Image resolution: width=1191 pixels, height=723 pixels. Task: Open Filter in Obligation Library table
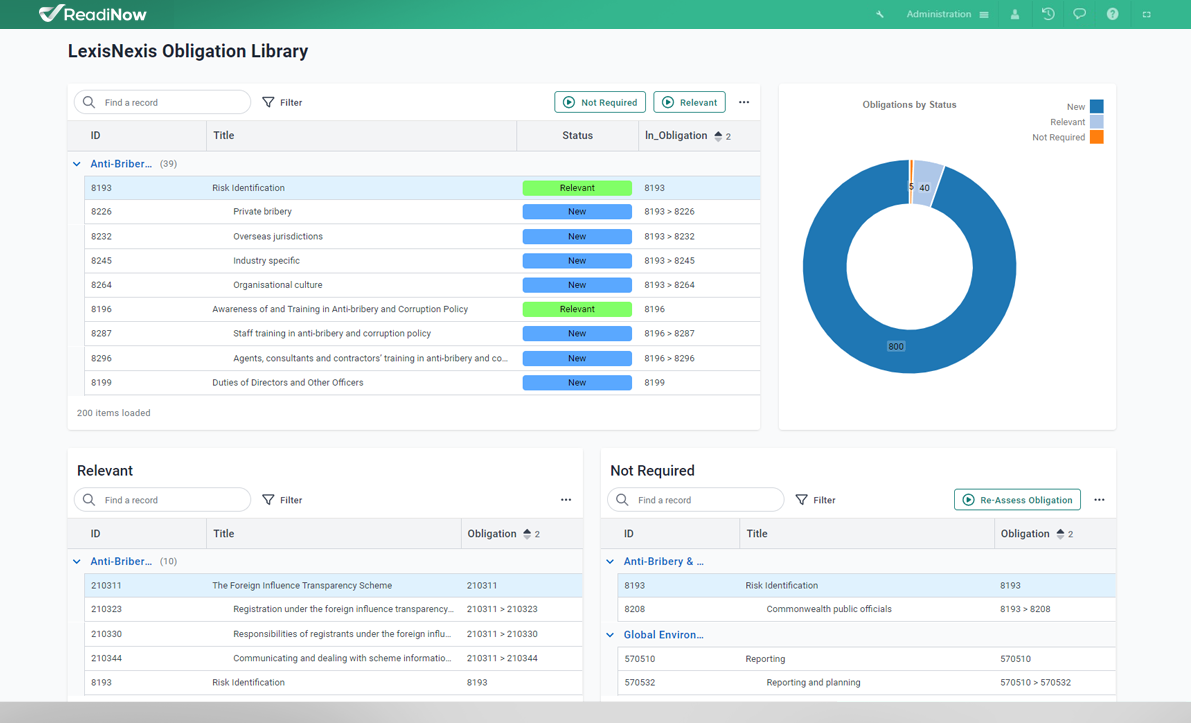coord(282,102)
